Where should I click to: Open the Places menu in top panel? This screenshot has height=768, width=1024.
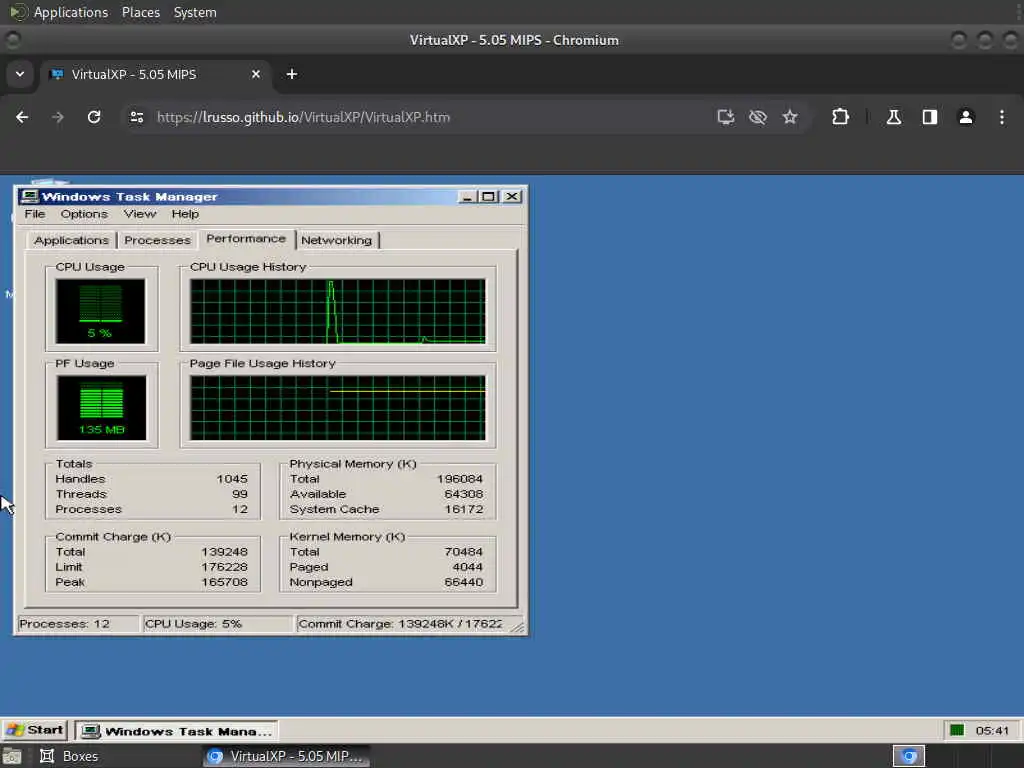point(140,12)
